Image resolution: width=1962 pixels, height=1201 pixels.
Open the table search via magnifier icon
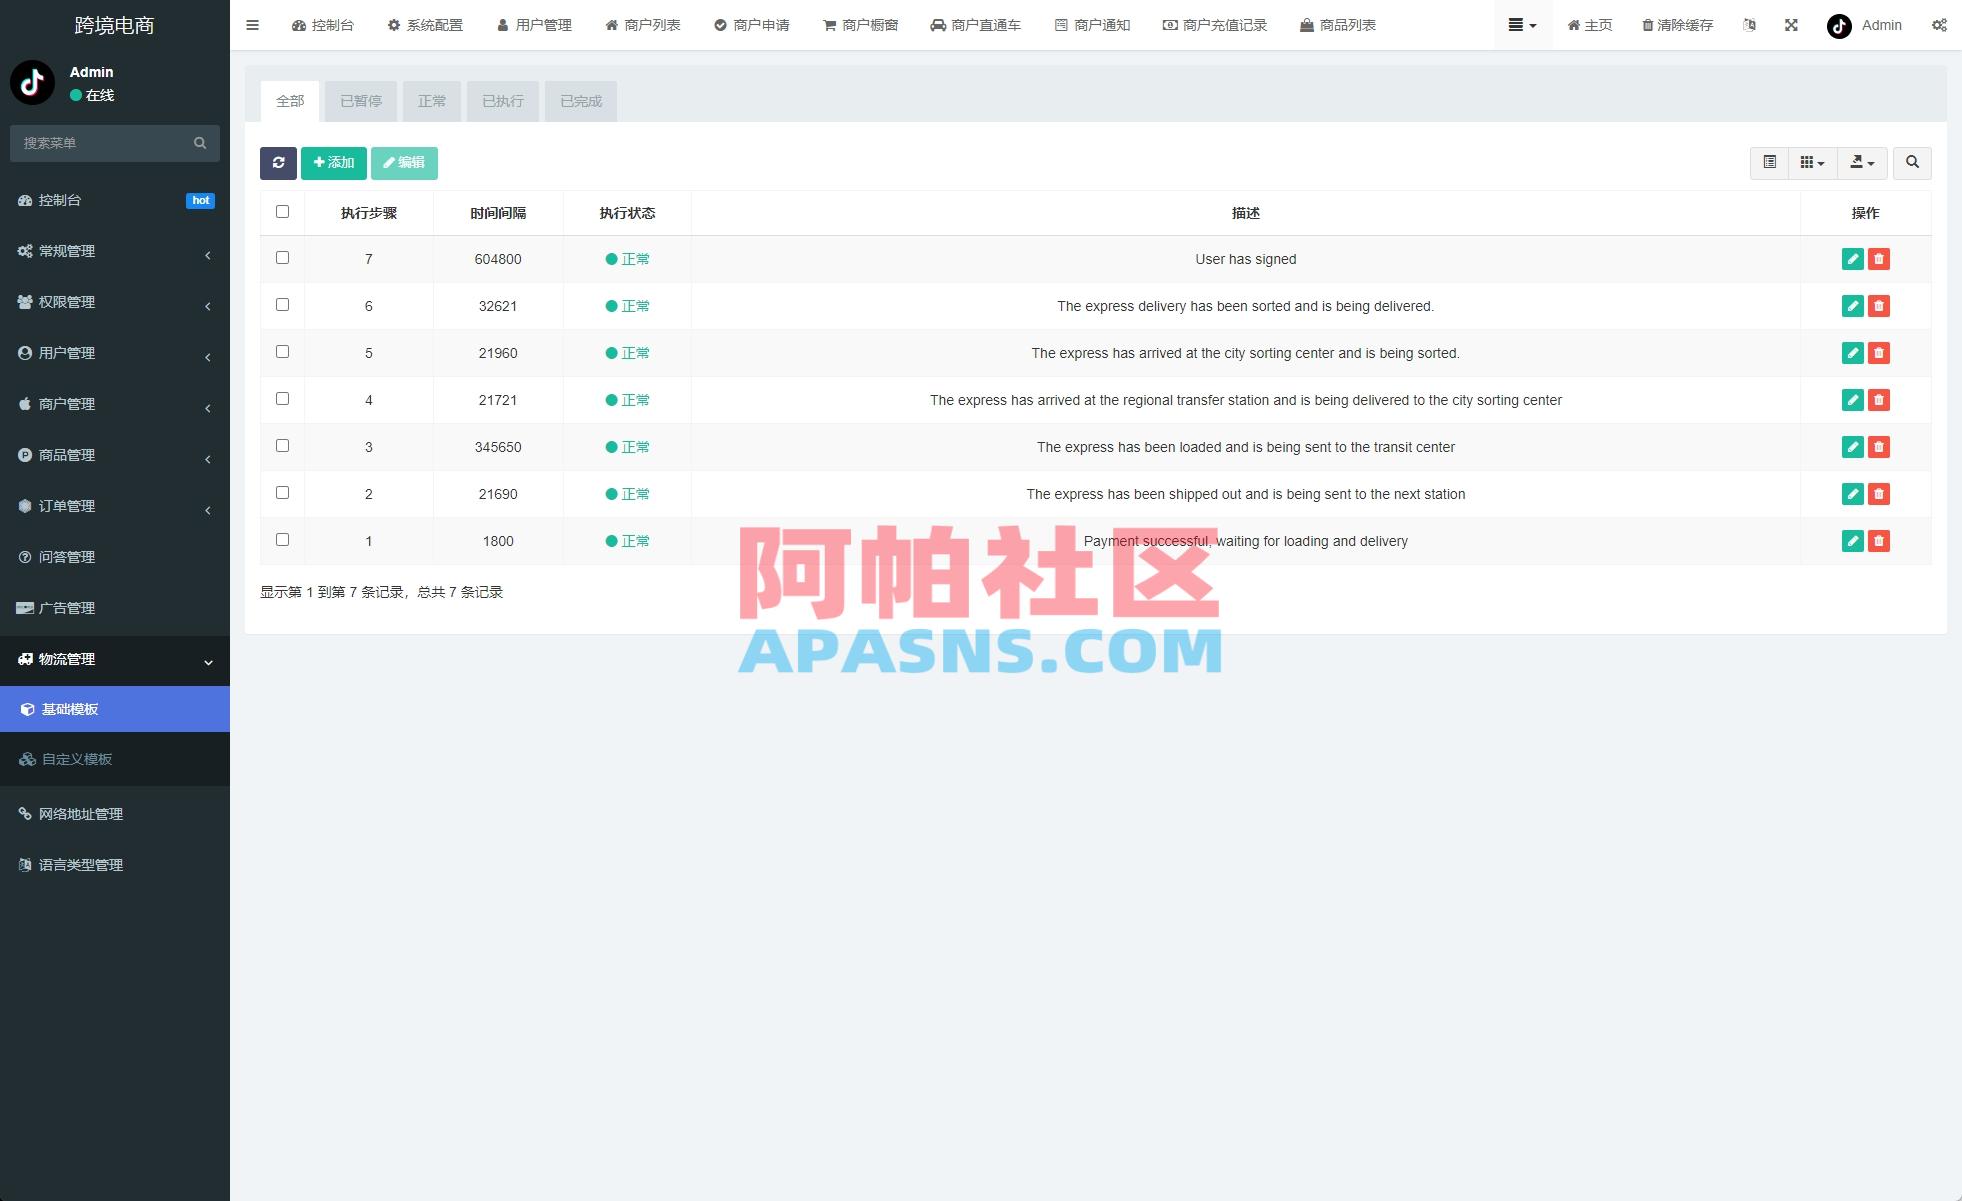(1912, 162)
